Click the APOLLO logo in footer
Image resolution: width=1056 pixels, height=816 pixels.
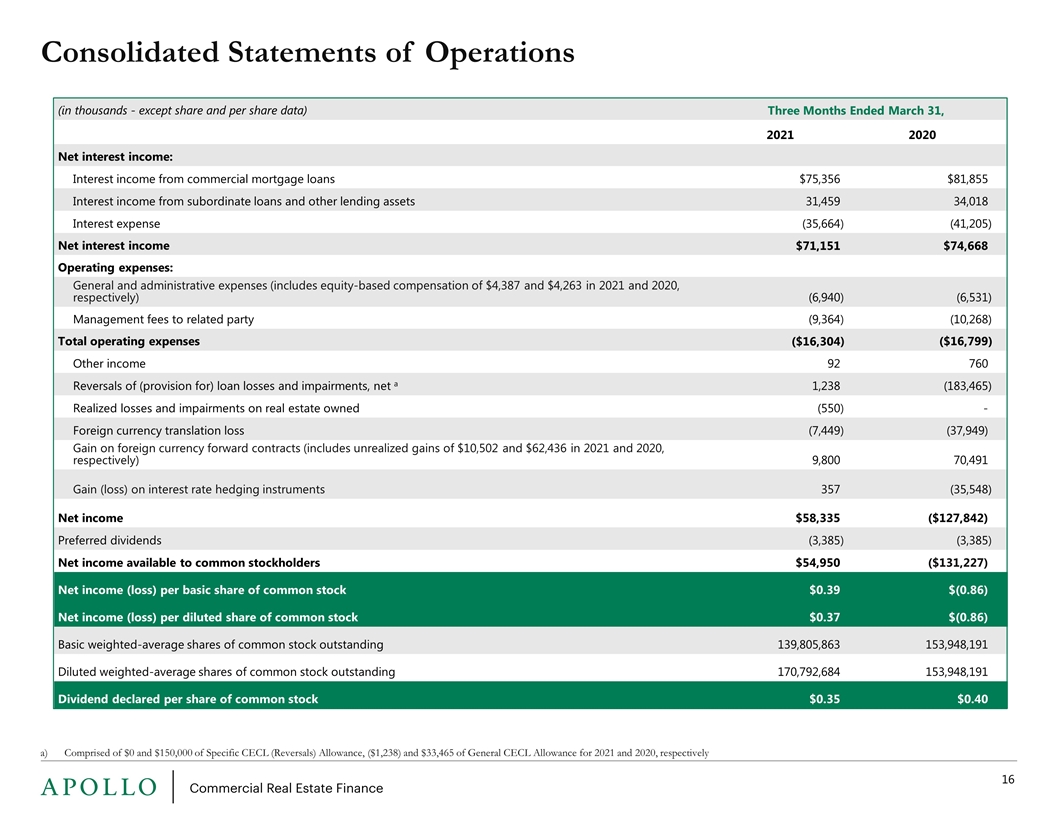99,787
